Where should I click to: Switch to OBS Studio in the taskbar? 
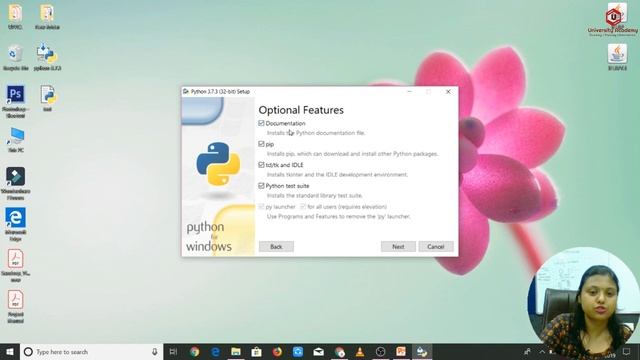pyautogui.click(x=380, y=352)
